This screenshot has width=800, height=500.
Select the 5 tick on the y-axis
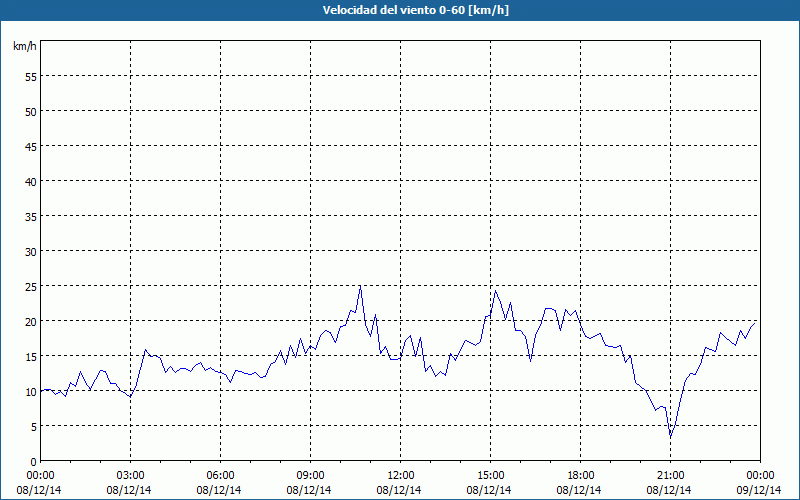tap(34, 427)
